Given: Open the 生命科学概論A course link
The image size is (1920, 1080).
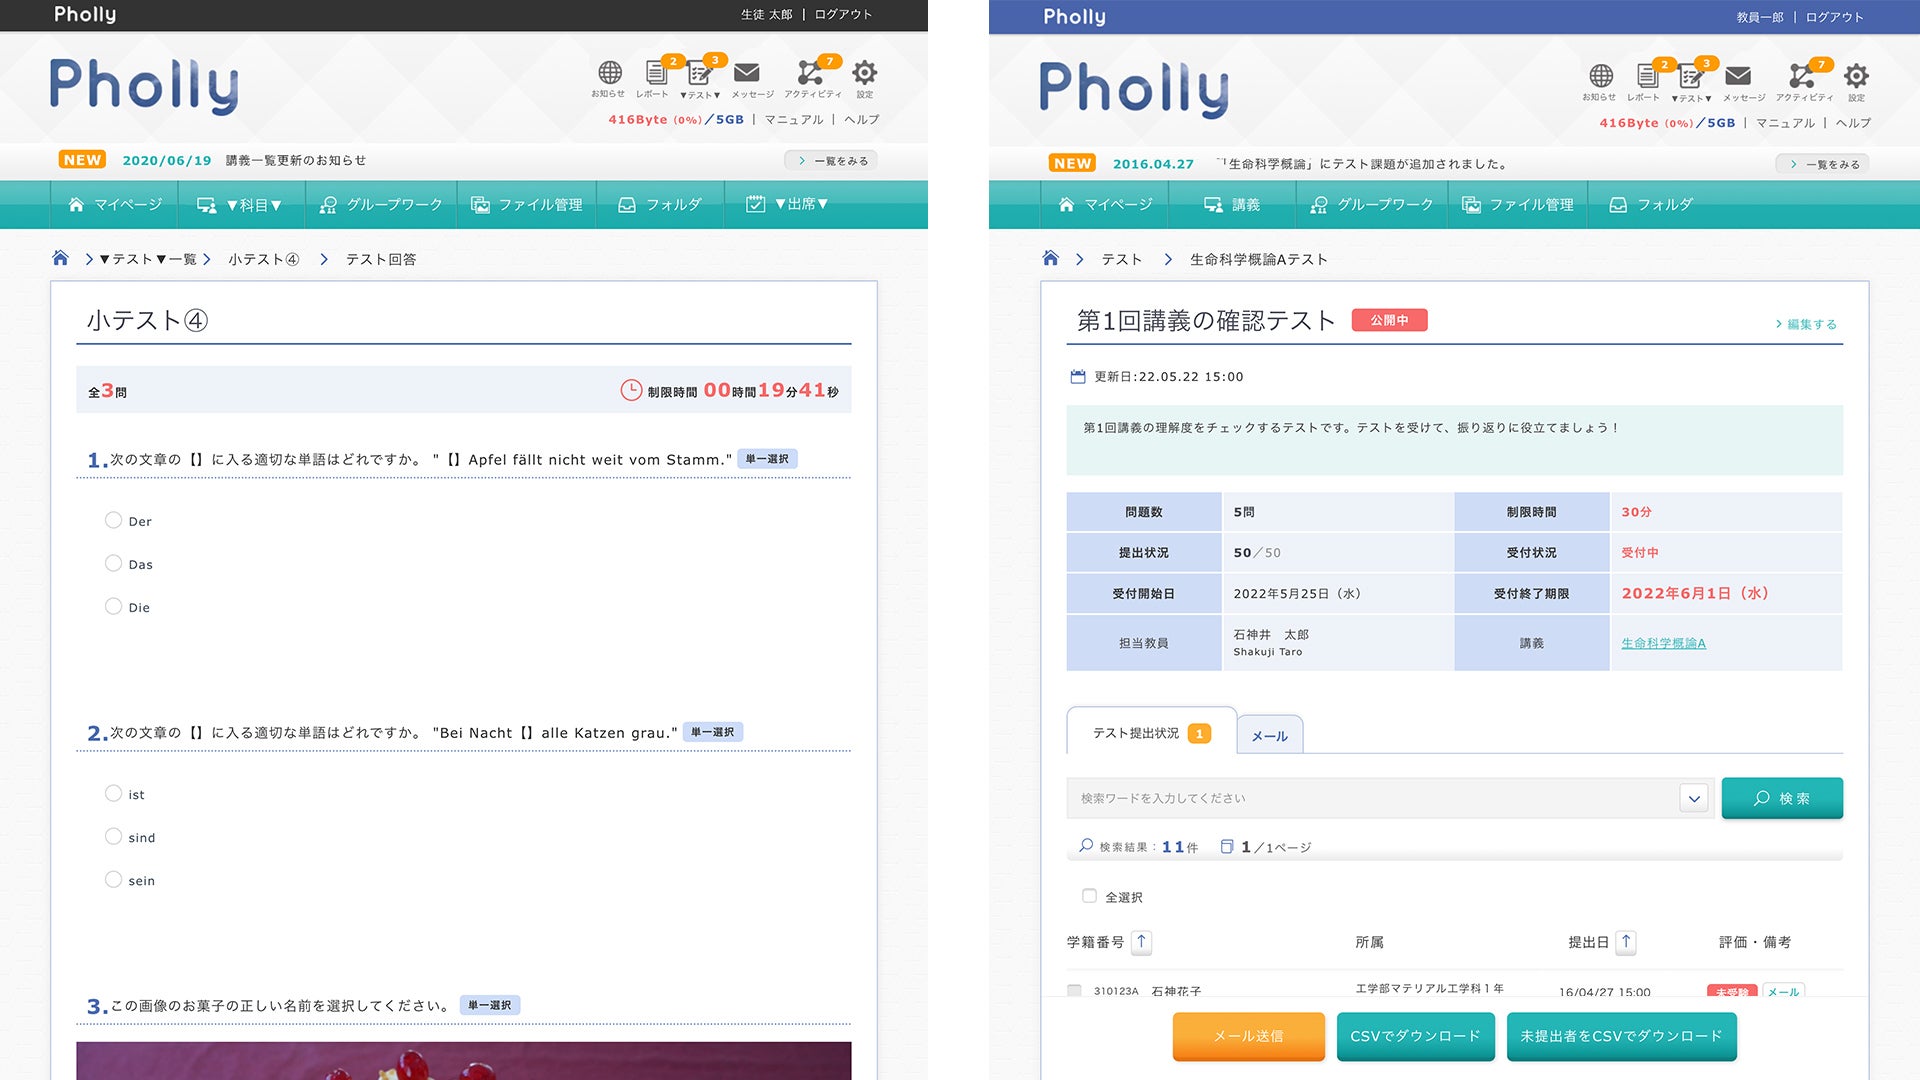Looking at the screenshot, I should 1663,643.
